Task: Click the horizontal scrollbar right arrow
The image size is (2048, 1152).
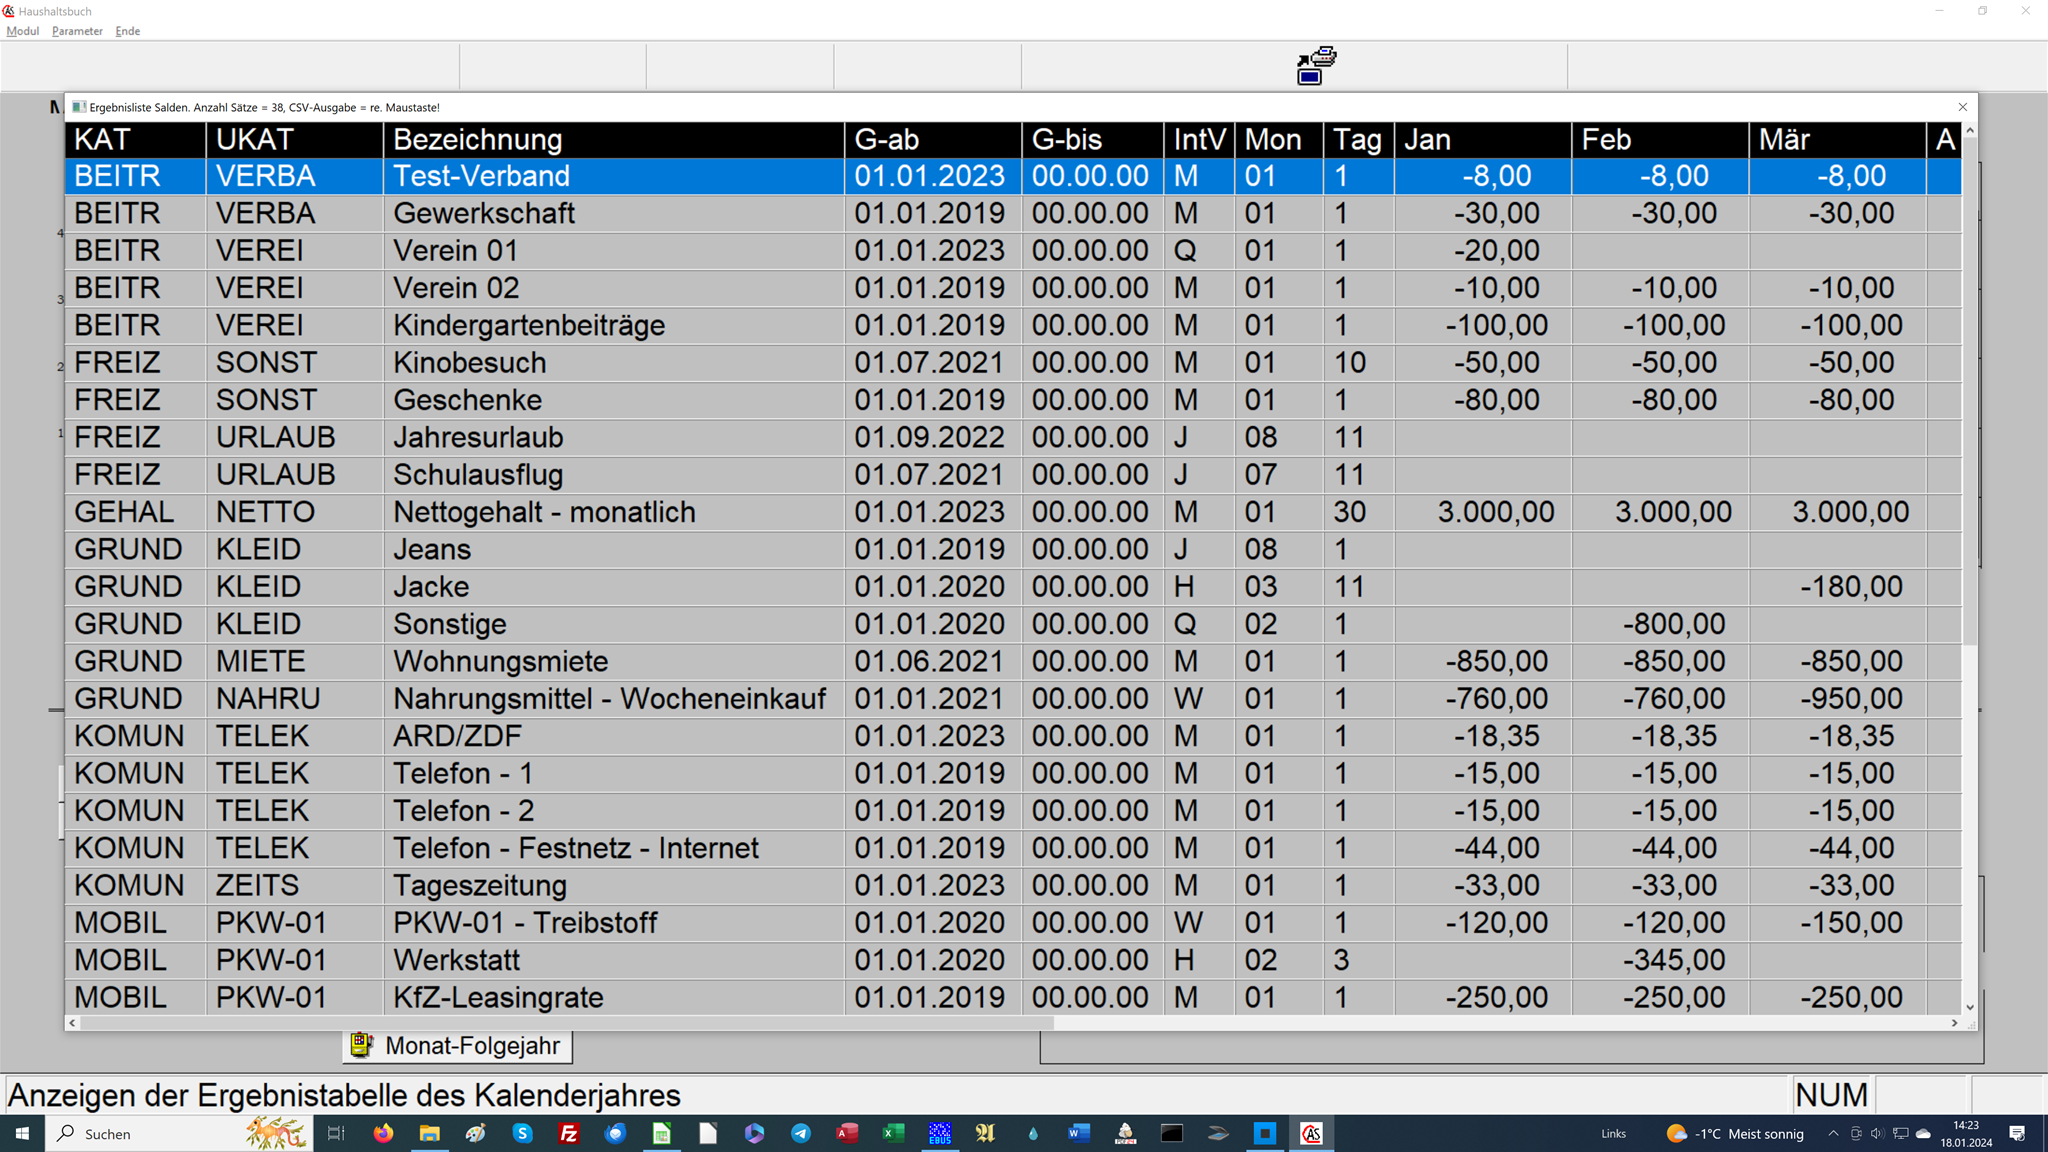Action: click(x=1954, y=1023)
